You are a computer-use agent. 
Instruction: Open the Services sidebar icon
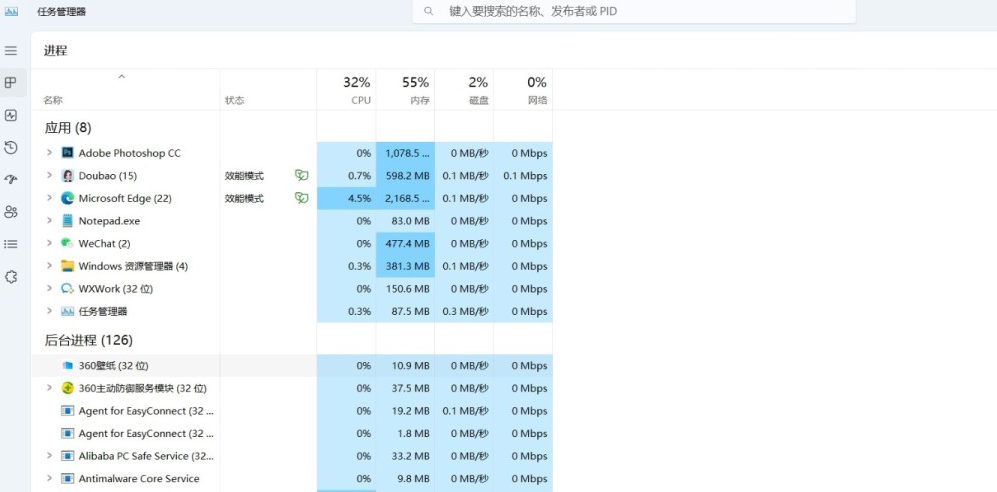[x=11, y=277]
